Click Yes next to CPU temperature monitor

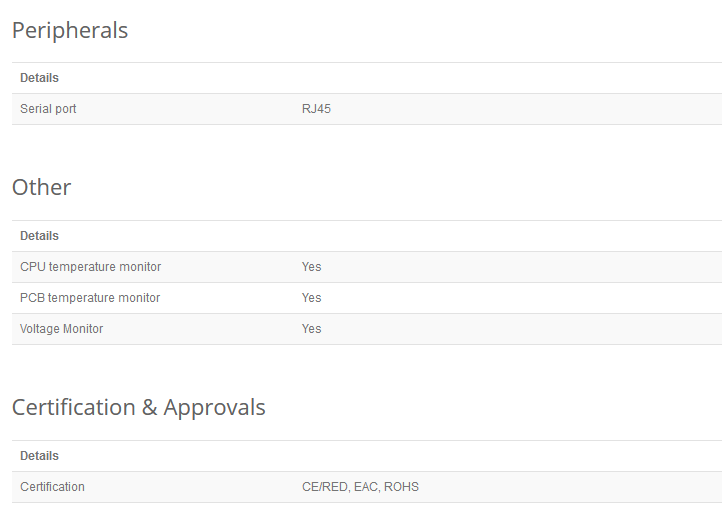pyautogui.click(x=312, y=267)
